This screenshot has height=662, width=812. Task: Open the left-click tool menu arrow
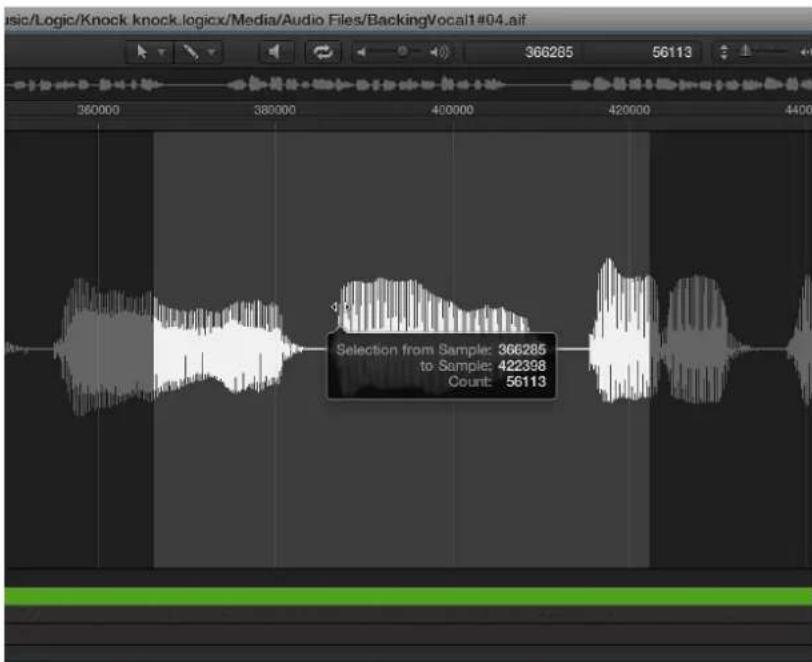pyautogui.click(x=162, y=52)
